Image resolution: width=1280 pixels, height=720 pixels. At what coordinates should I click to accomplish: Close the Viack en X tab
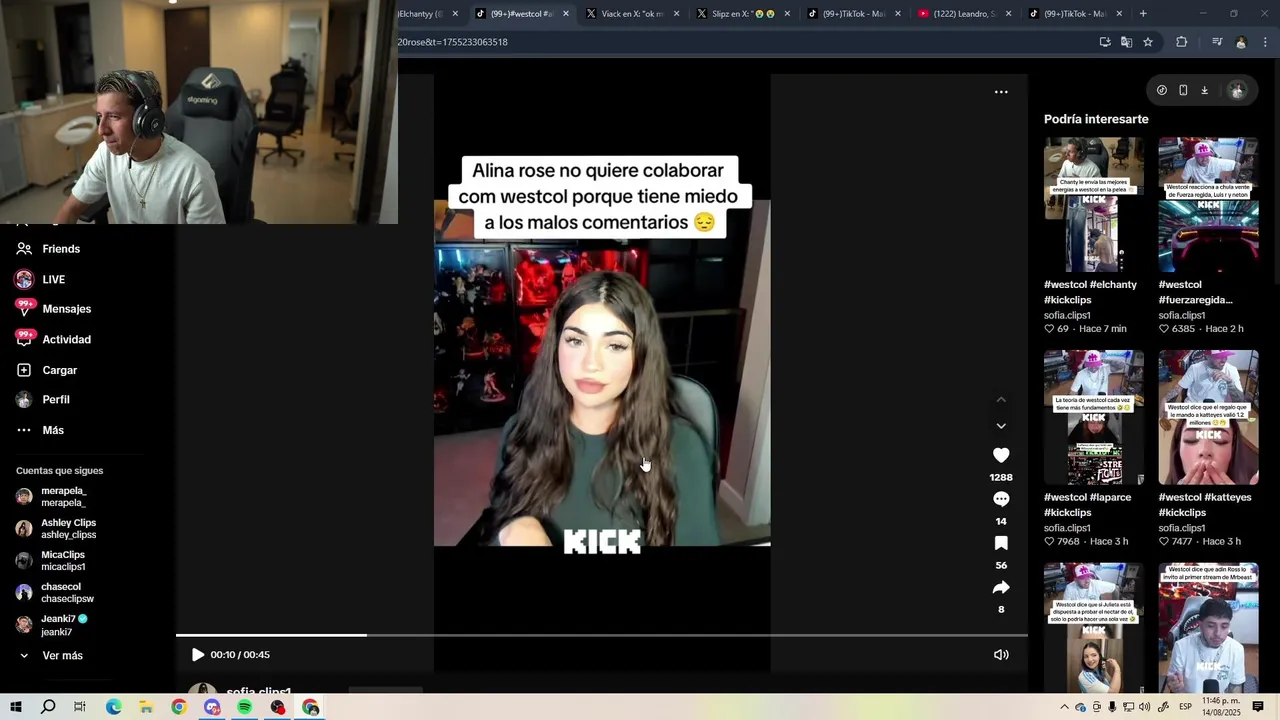pos(676,14)
